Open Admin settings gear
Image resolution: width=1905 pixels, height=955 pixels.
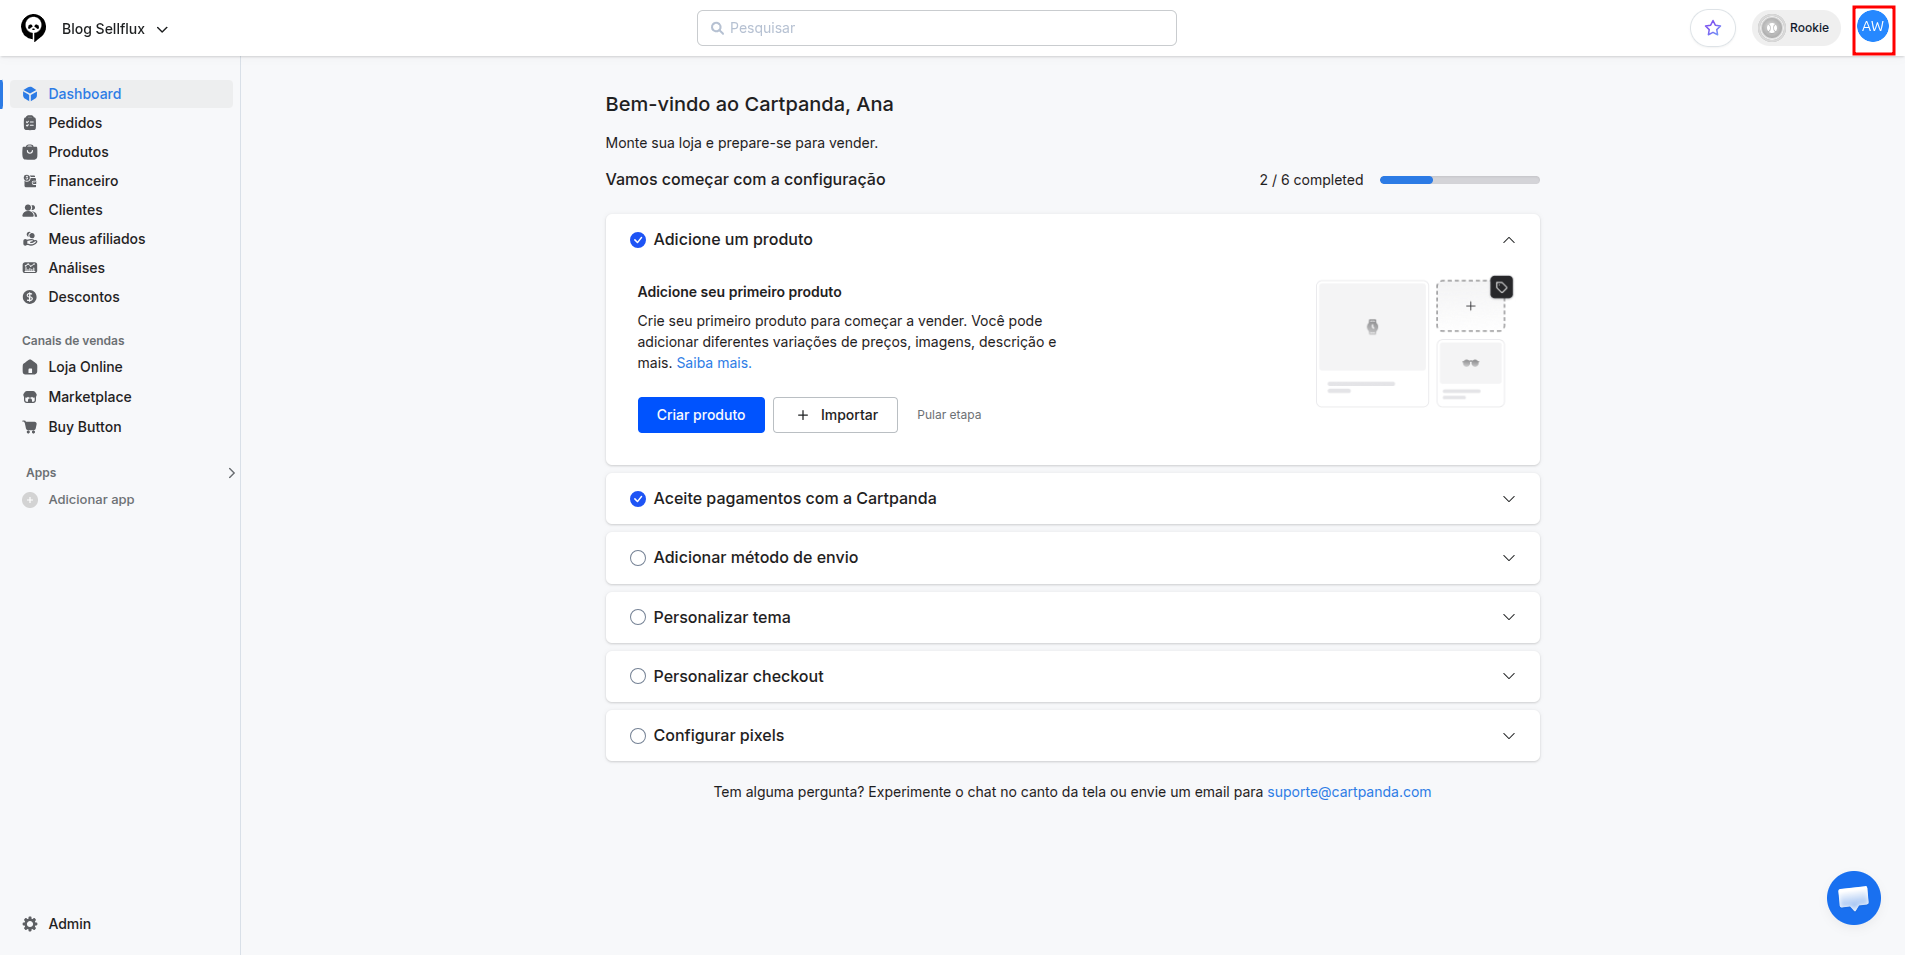click(x=30, y=924)
